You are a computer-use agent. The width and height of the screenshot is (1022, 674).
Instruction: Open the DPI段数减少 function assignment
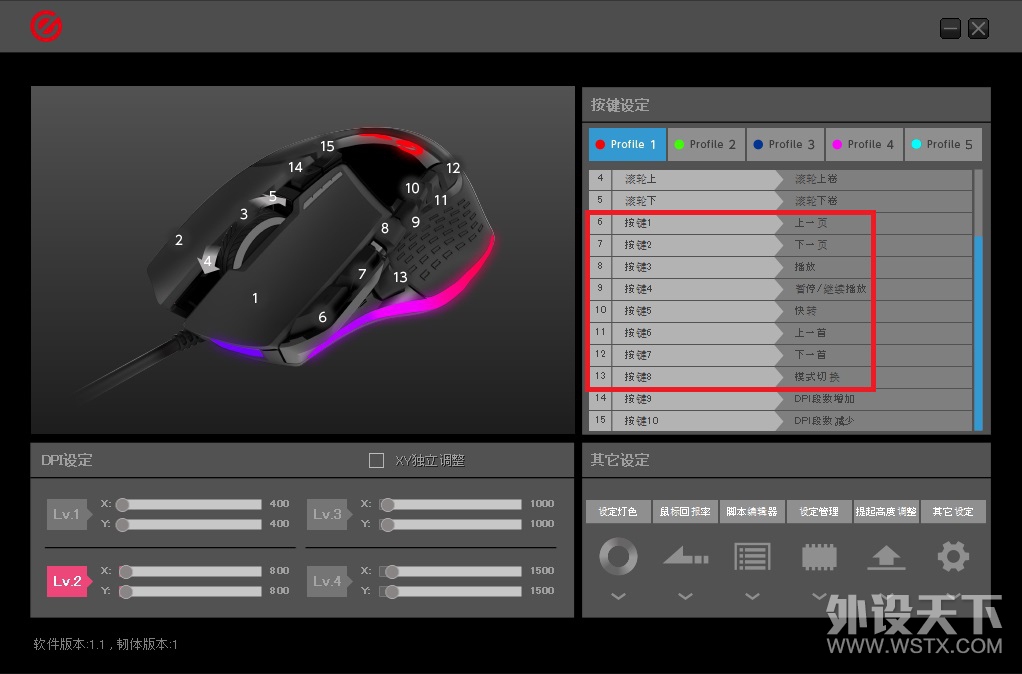point(824,420)
